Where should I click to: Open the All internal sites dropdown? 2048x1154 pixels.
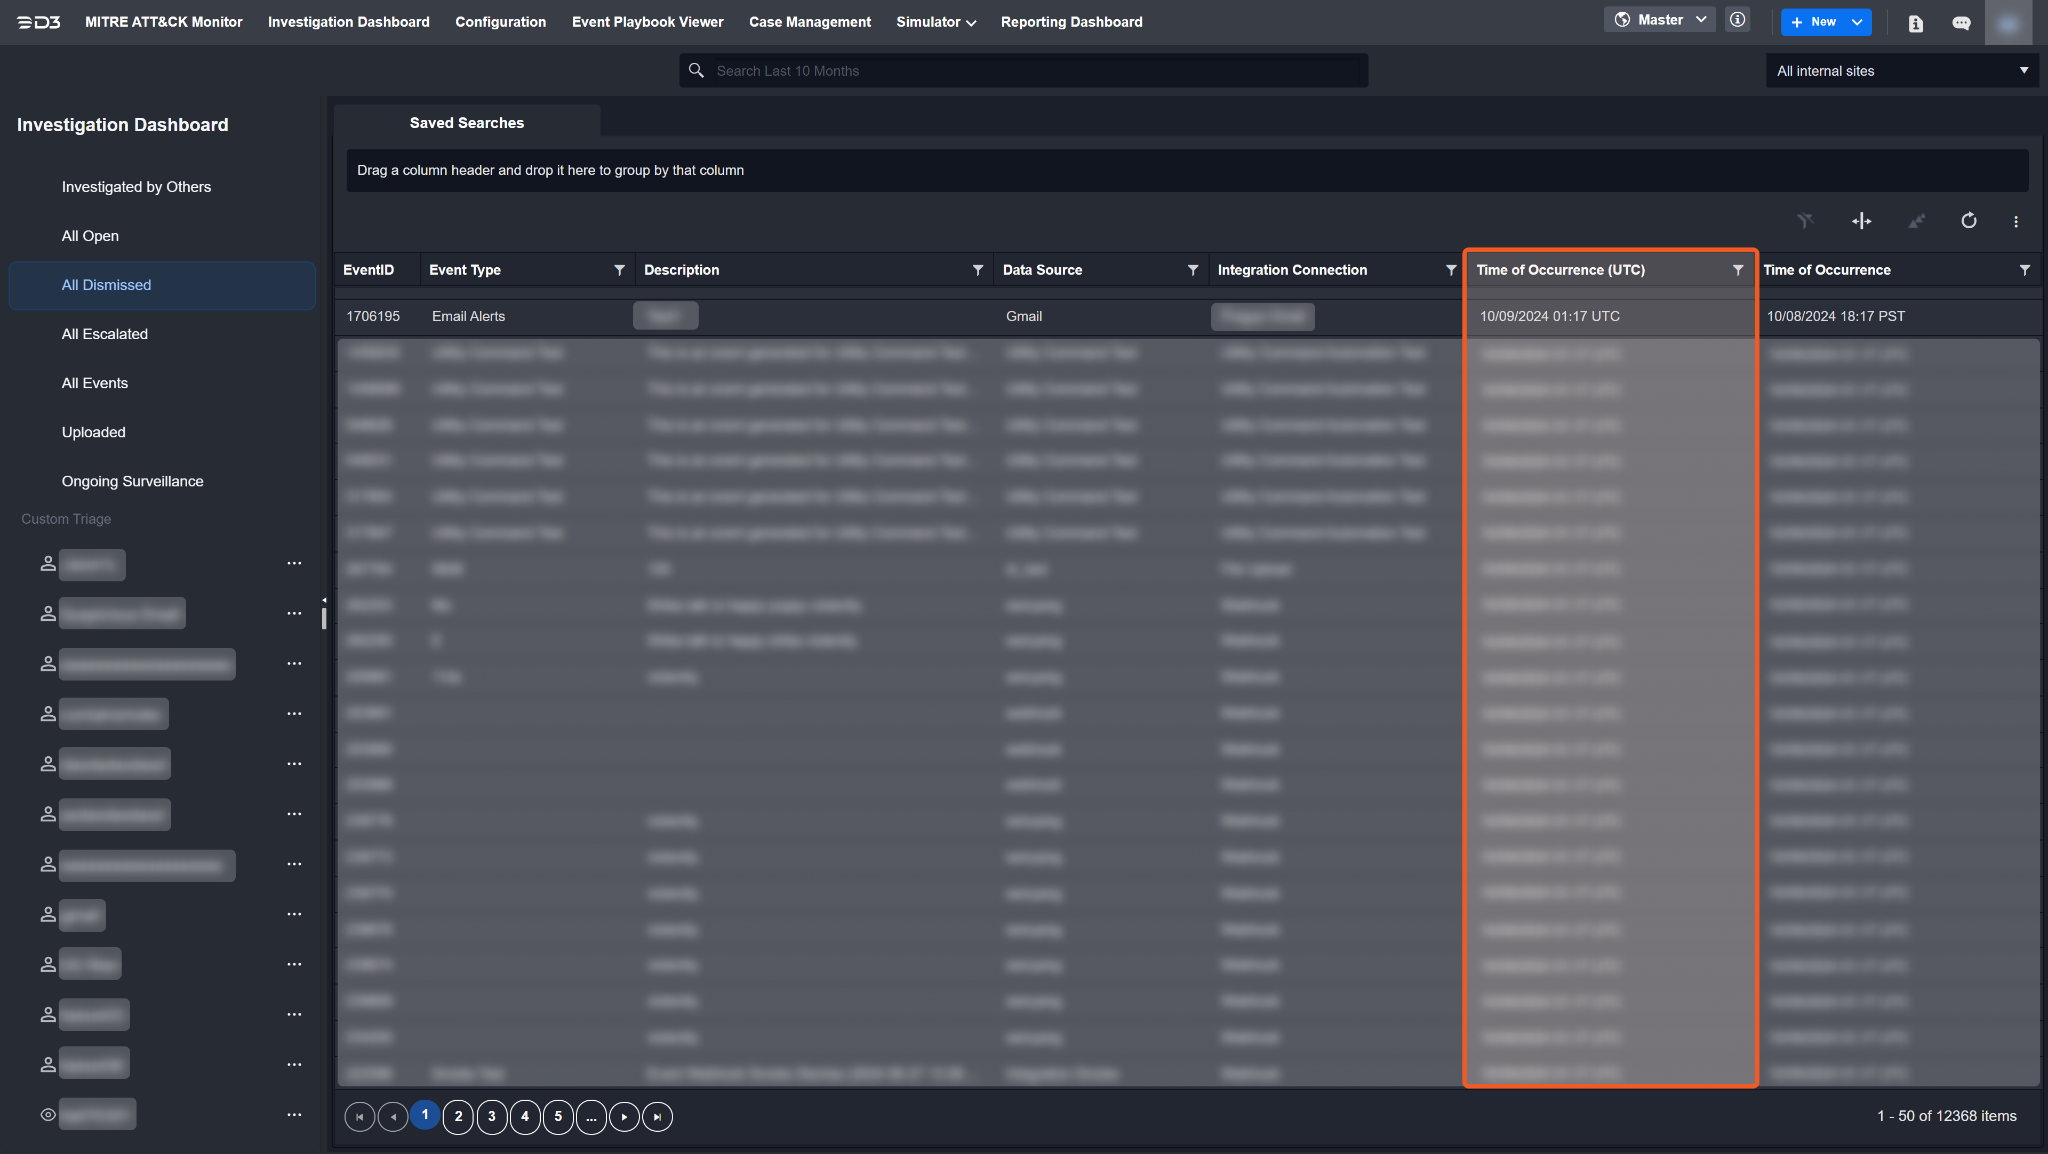coord(1901,71)
